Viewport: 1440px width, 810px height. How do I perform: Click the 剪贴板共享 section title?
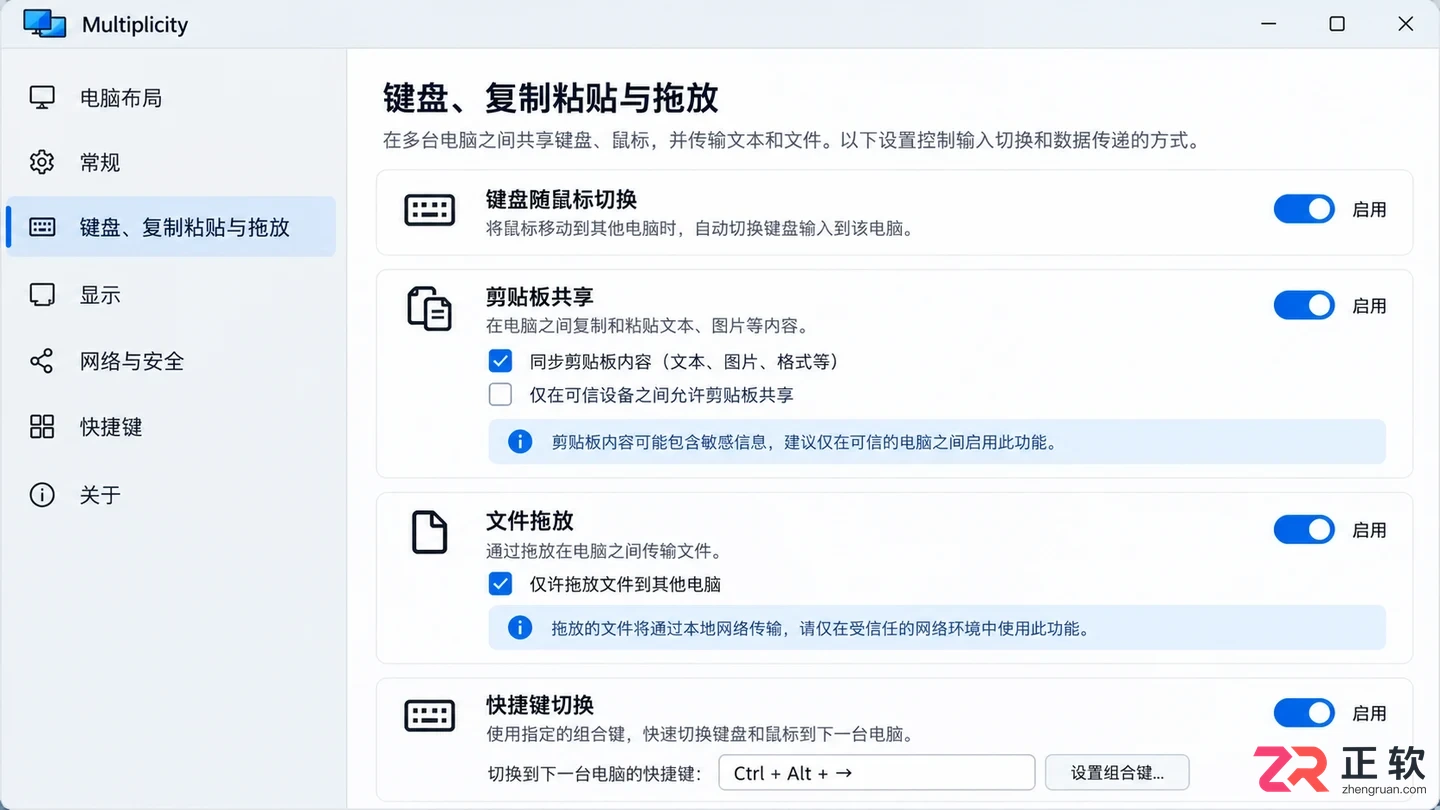click(x=540, y=297)
